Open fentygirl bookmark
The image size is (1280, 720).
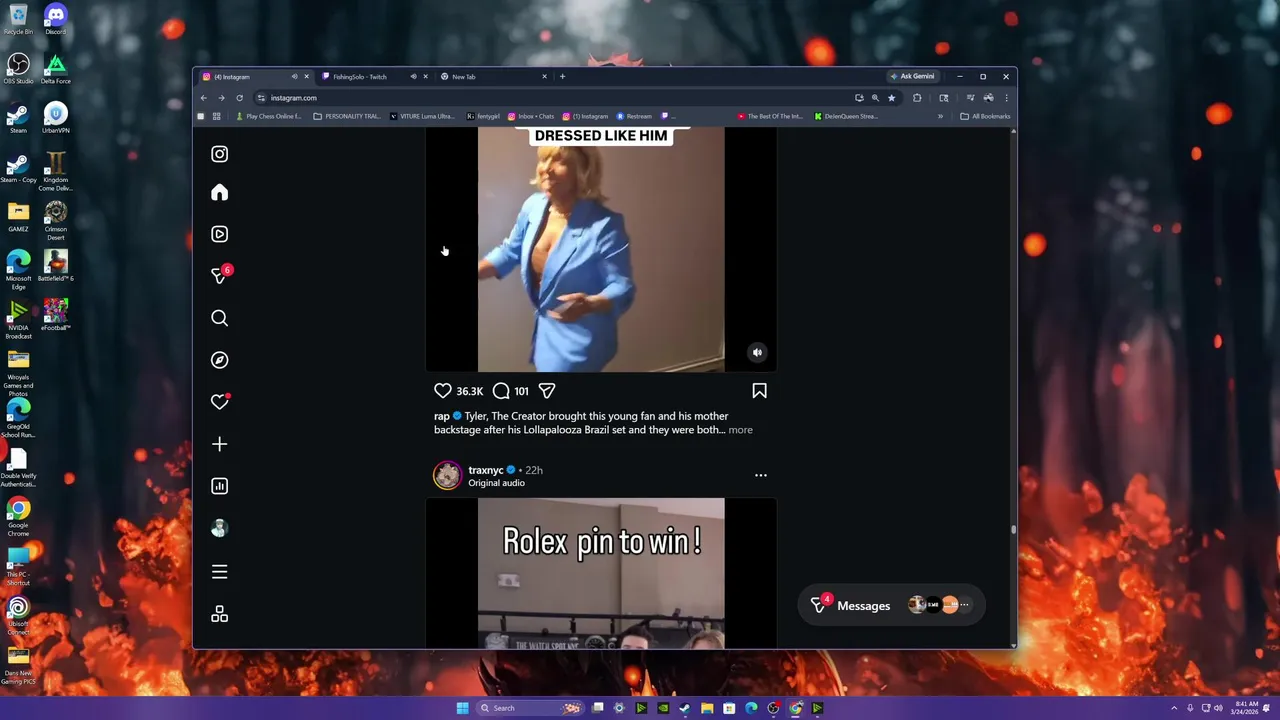tap(484, 116)
